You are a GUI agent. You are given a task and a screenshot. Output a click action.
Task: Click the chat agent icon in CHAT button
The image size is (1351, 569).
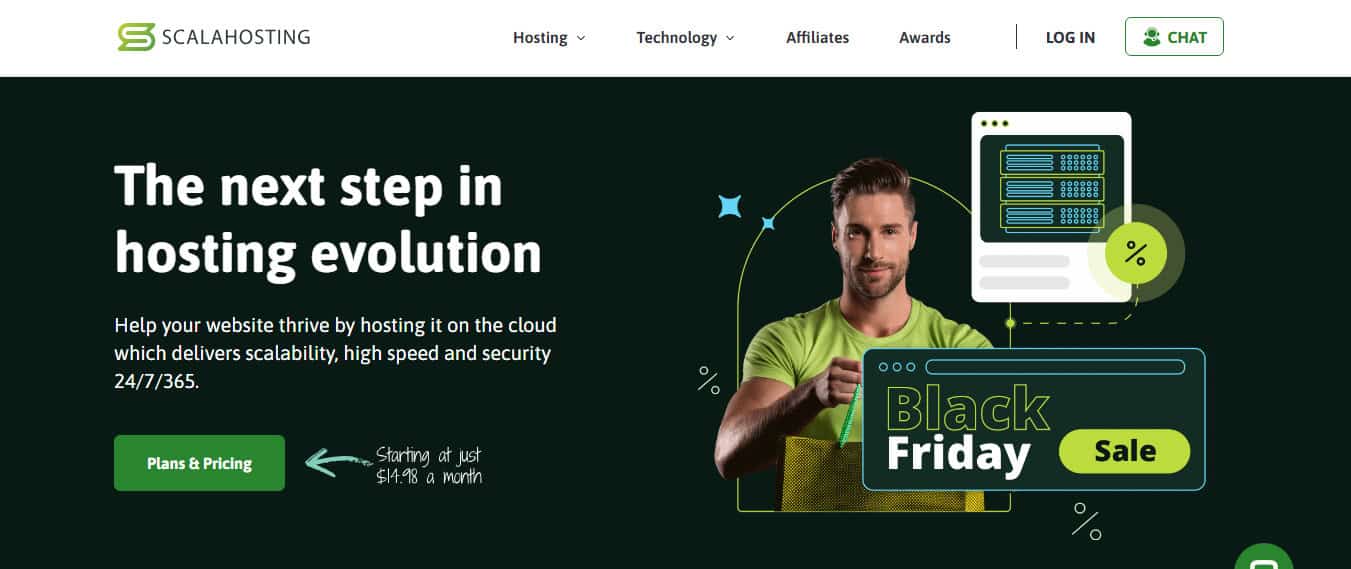click(1152, 37)
